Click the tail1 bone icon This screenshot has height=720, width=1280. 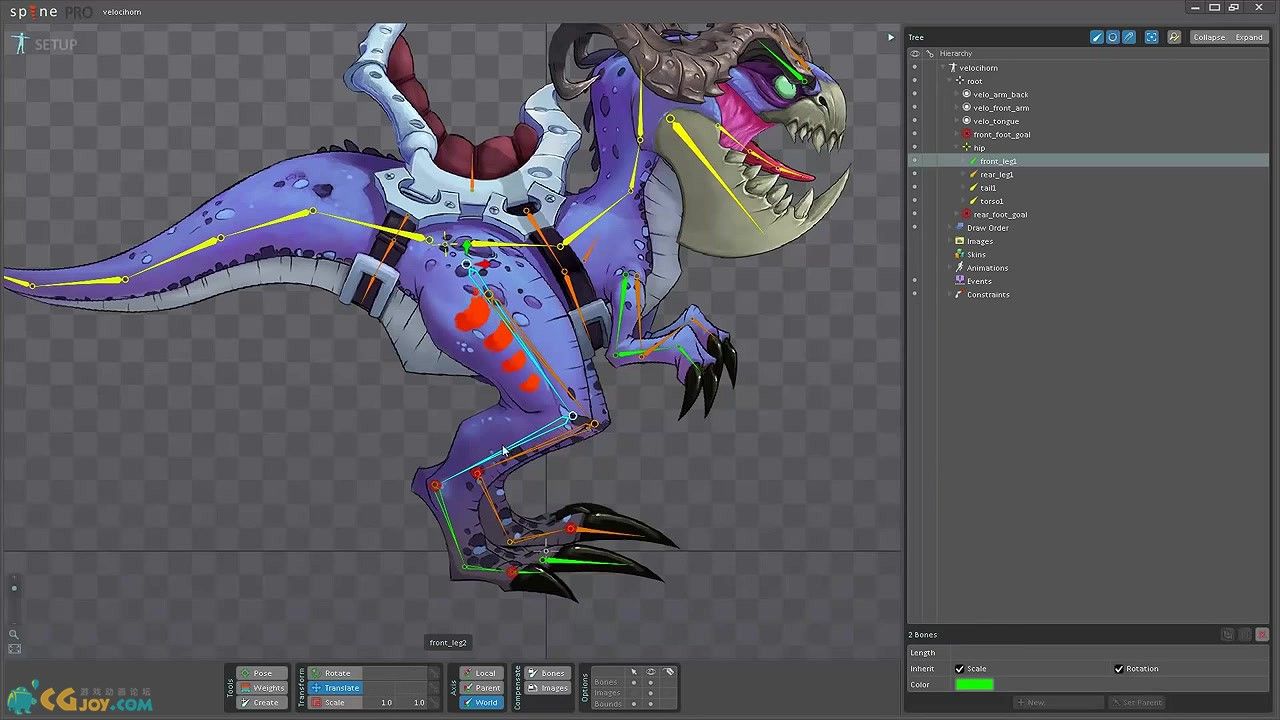pyautogui.click(x=974, y=187)
